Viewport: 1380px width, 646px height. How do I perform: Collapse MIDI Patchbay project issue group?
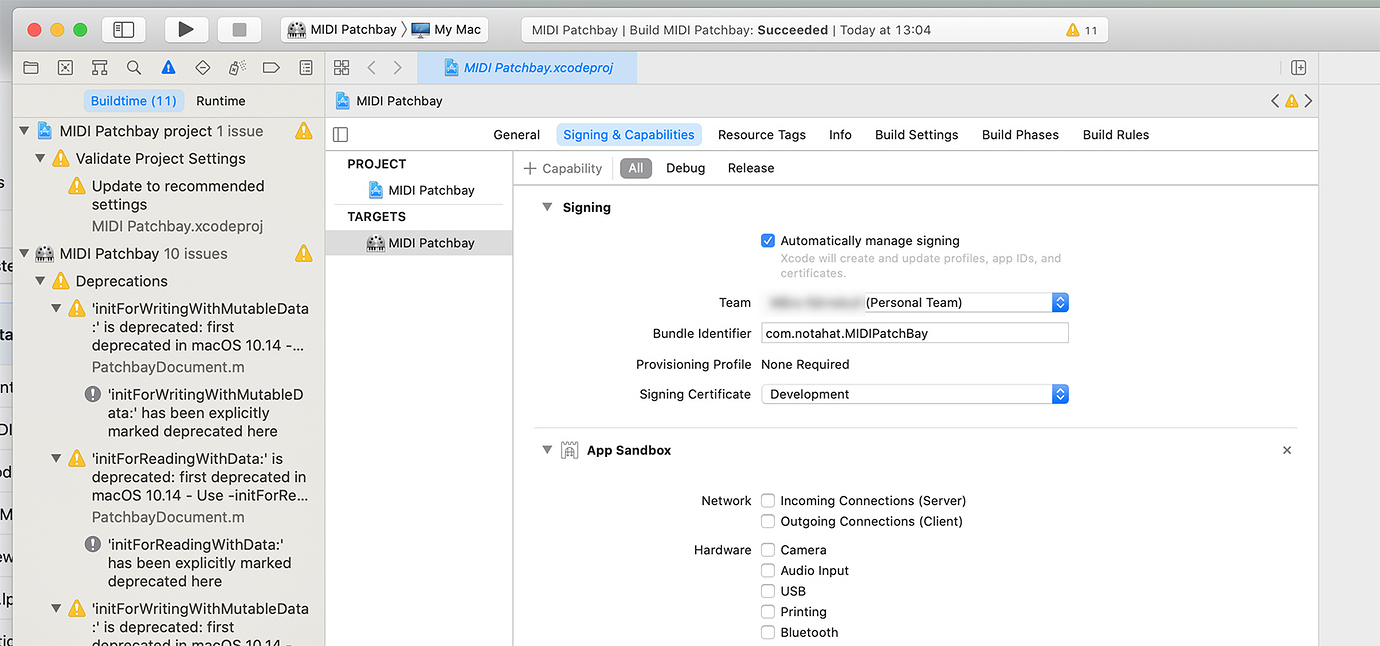[x=24, y=131]
